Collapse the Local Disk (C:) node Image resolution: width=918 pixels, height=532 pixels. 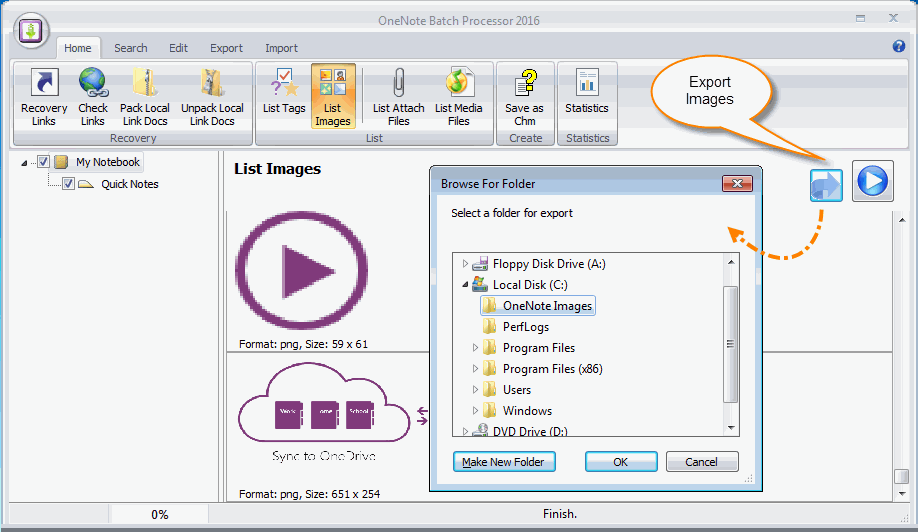[x=465, y=285]
